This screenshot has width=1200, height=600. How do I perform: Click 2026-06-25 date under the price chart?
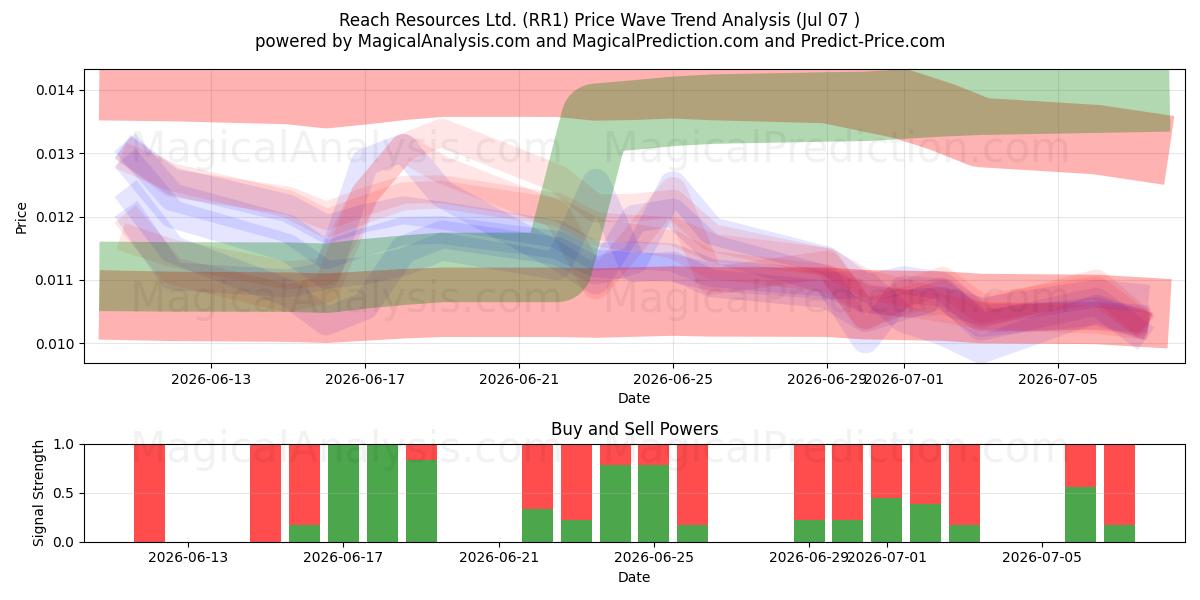(673, 379)
